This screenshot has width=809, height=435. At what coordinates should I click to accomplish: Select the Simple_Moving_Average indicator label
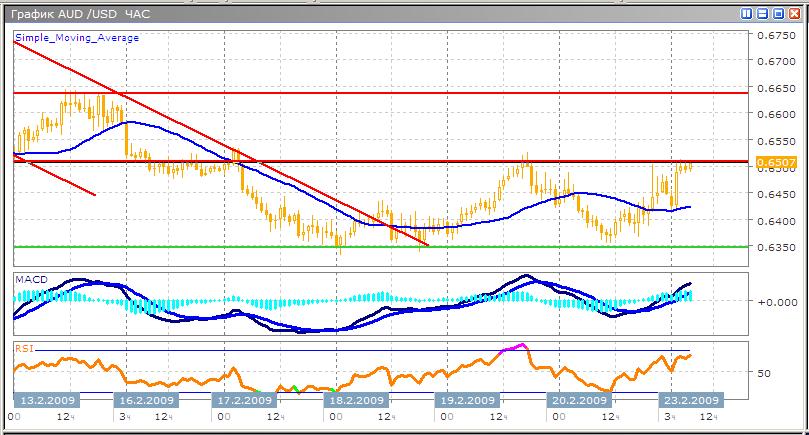pyautogui.click(x=76, y=38)
